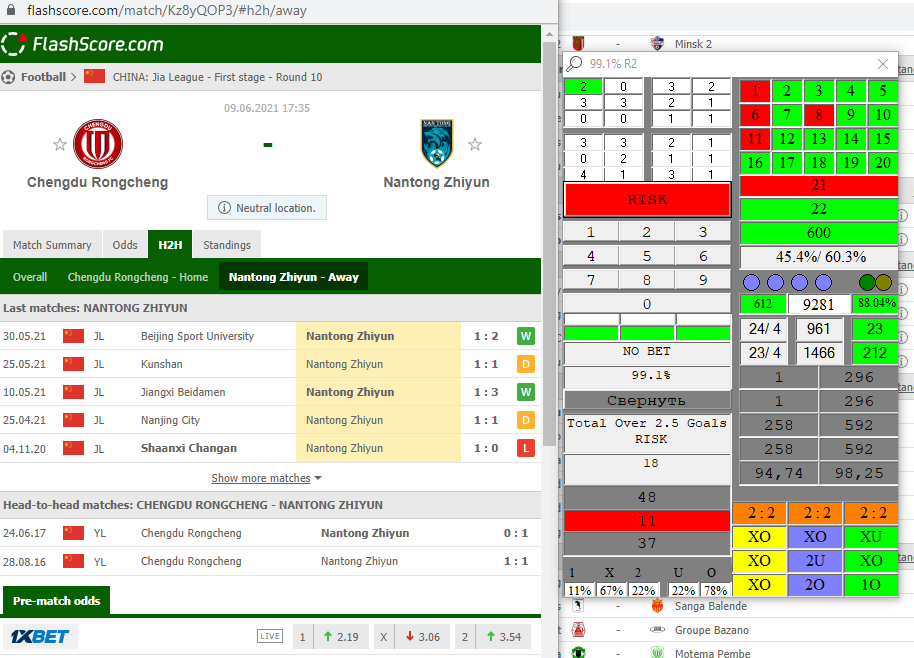The height and width of the screenshot is (658, 914).
Task: Click the green W badge for the 30.05.21 match
Action: 525,336
